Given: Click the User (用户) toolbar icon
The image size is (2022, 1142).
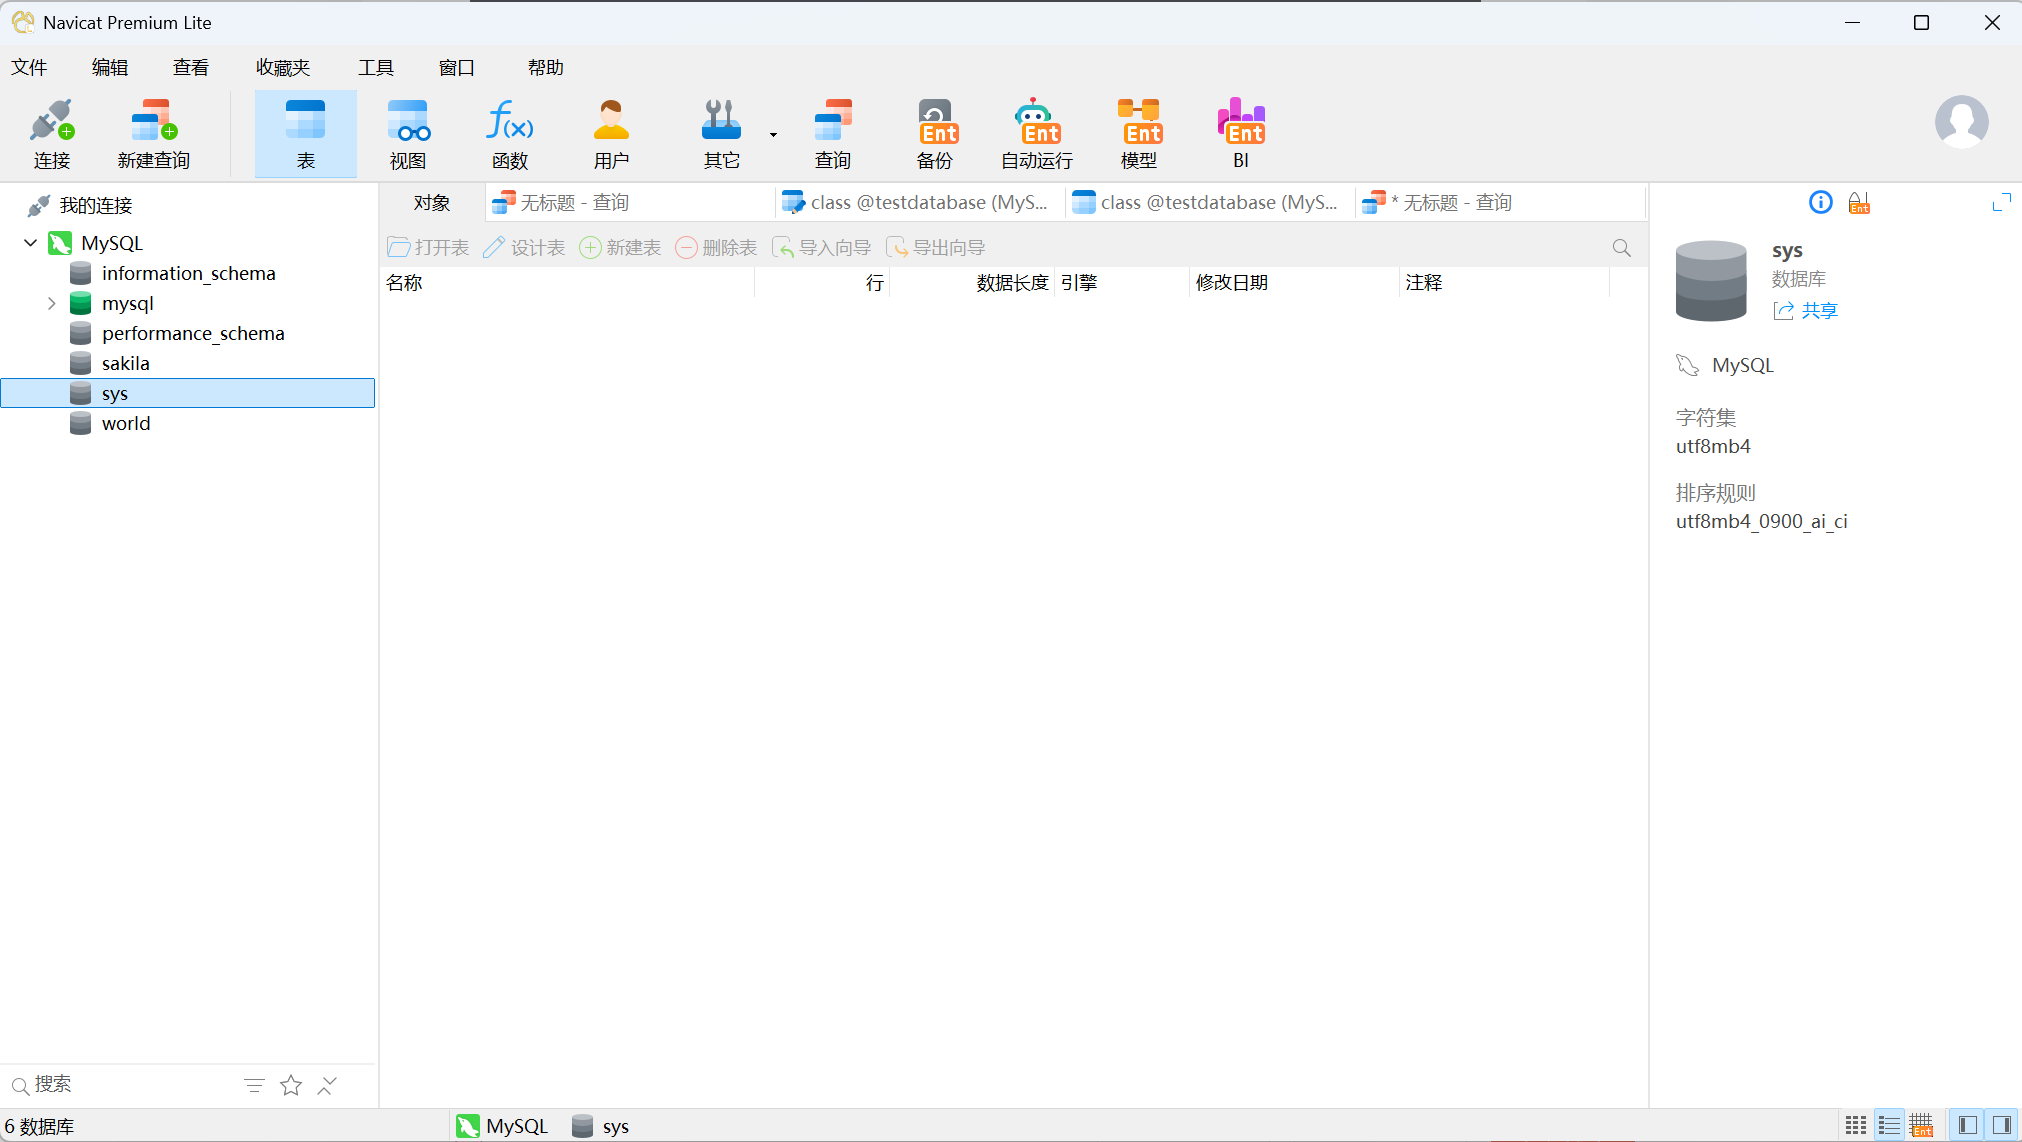Looking at the screenshot, I should click(x=611, y=133).
